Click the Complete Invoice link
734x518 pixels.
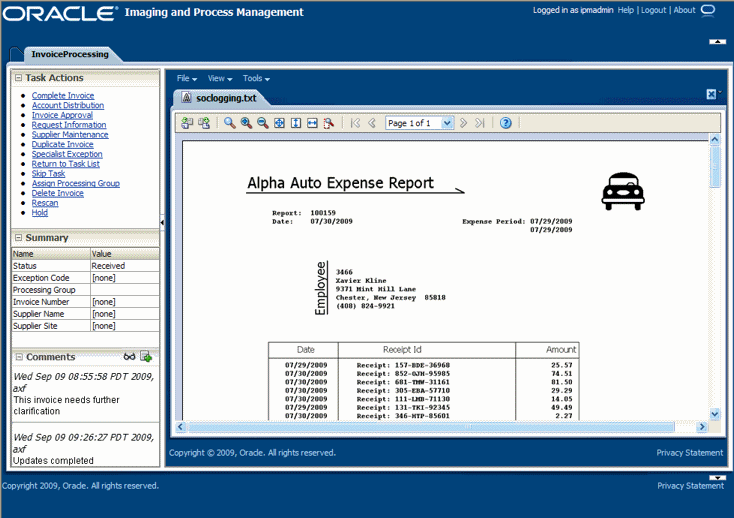point(63,96)
